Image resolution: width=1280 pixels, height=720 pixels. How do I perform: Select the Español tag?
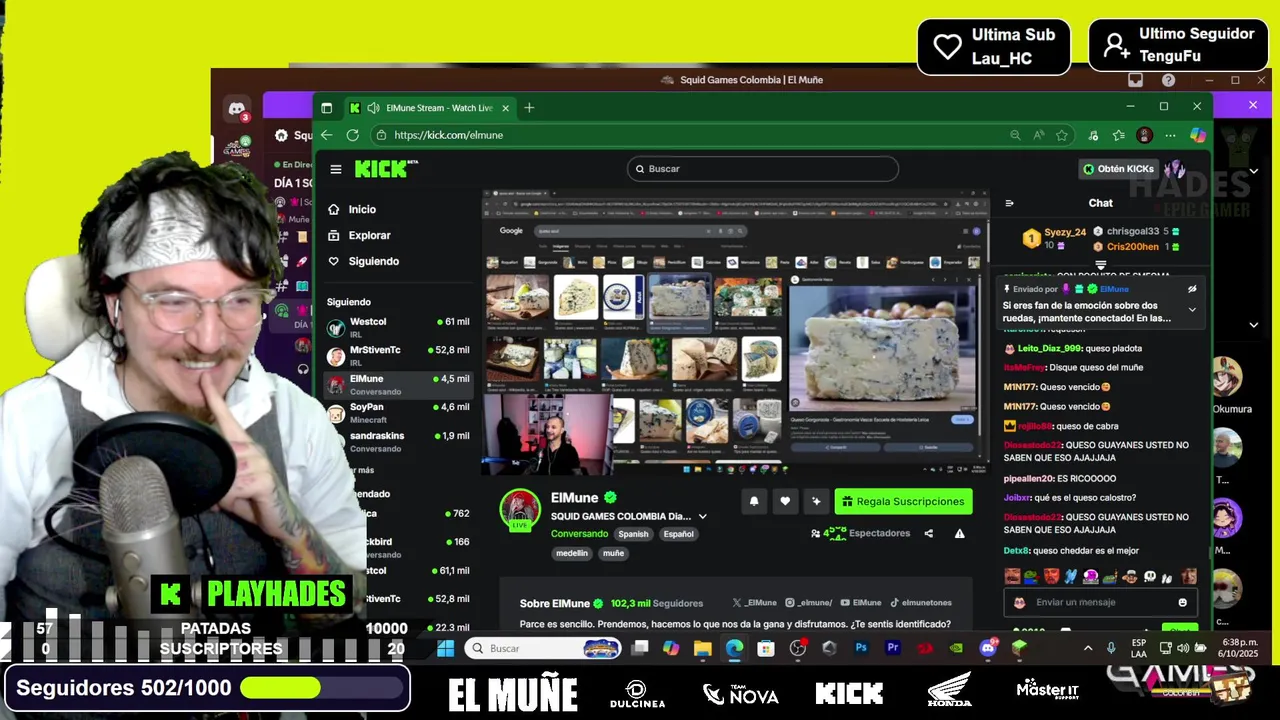click(x=678, y=534)
